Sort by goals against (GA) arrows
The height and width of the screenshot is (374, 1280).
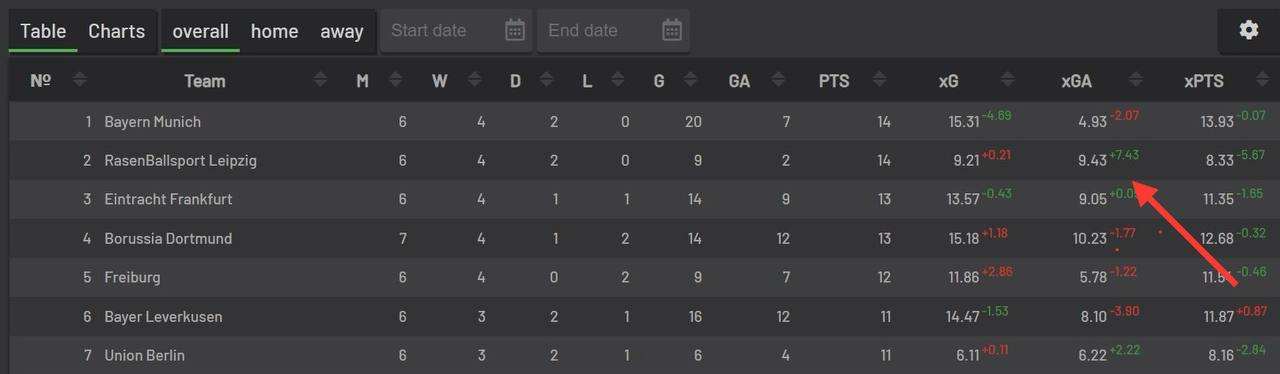(774, 81)
